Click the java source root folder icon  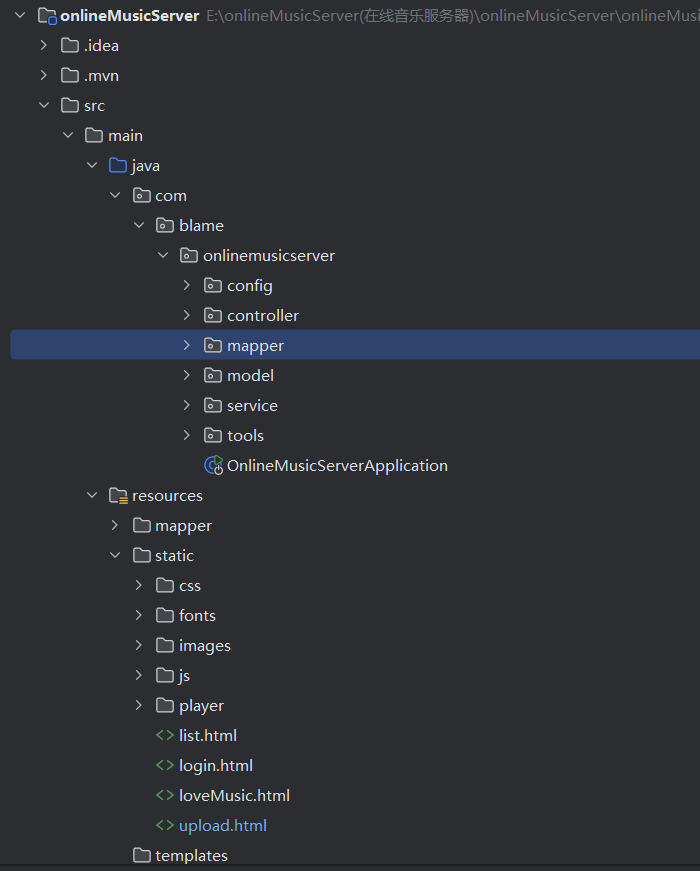tap(118, 165)
